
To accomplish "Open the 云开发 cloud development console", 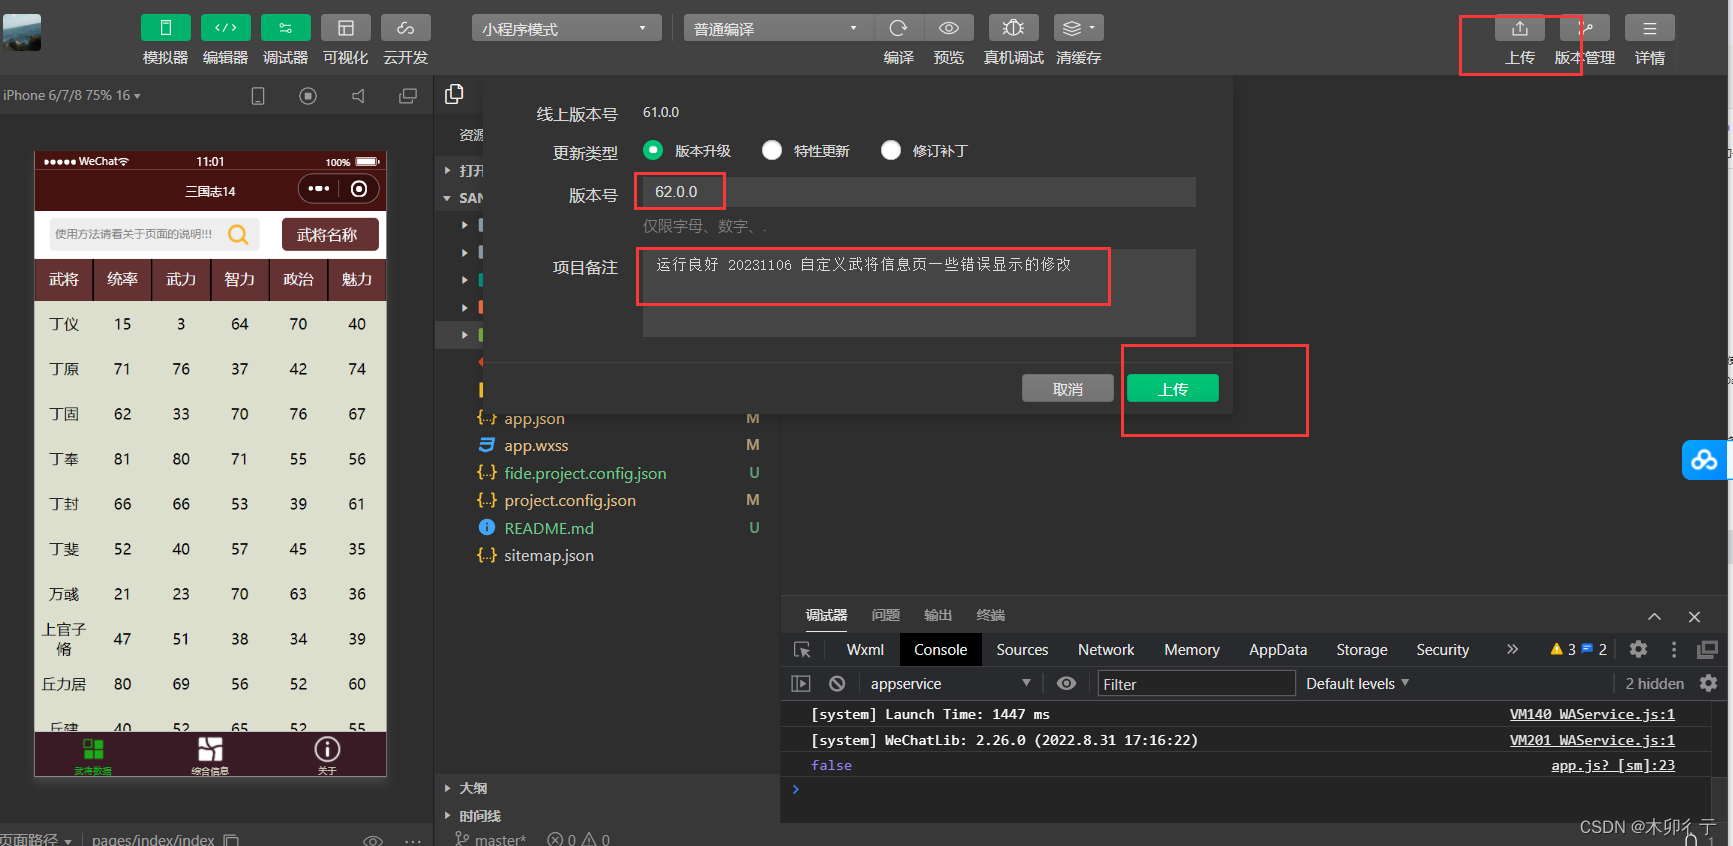I will click(406, 28).
